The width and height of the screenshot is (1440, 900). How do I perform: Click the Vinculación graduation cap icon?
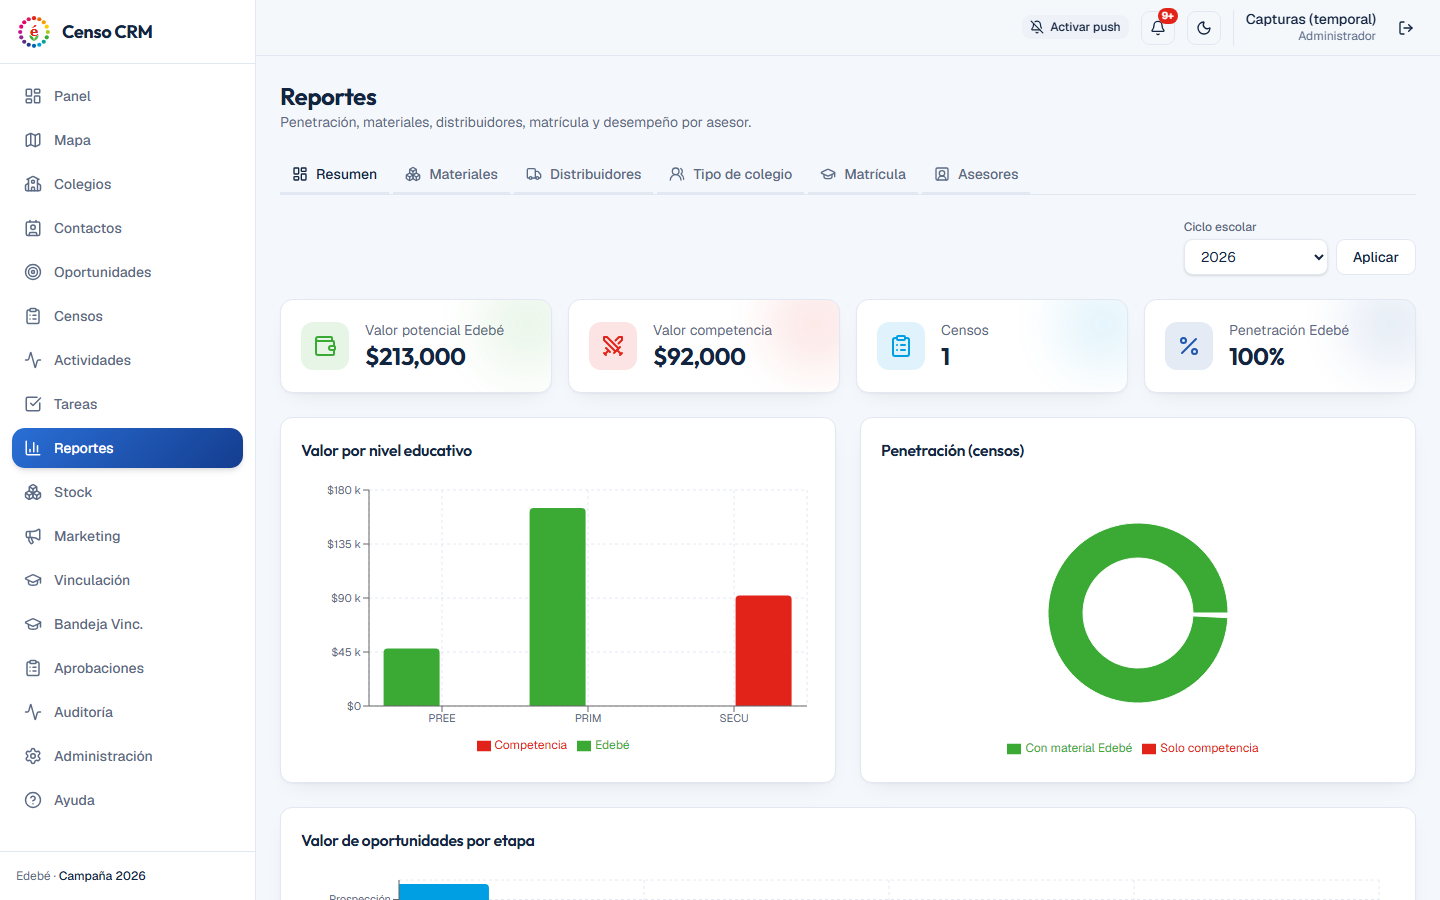tap(33, 580)
